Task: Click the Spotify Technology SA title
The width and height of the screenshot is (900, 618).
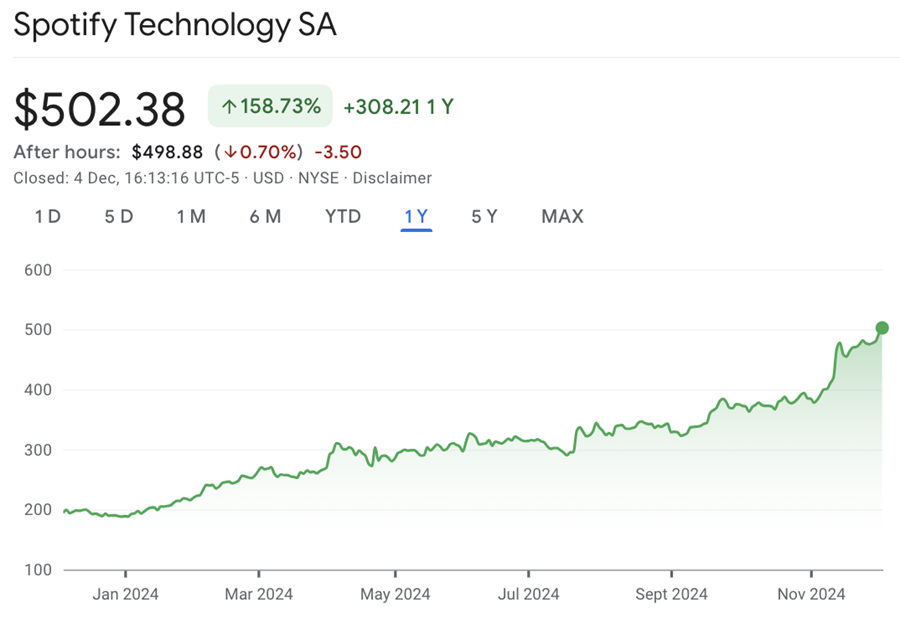Action: pos(175,25)
